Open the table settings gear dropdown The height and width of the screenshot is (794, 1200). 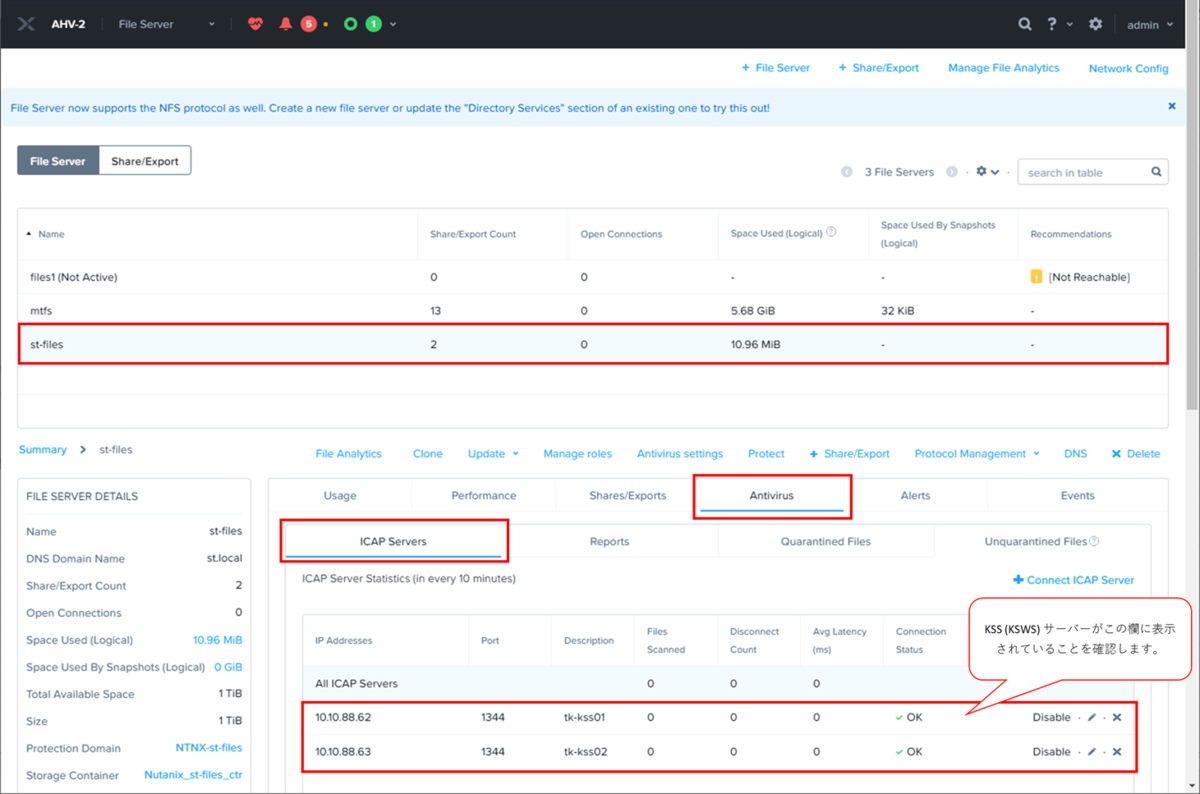click(x=987, y=172)
